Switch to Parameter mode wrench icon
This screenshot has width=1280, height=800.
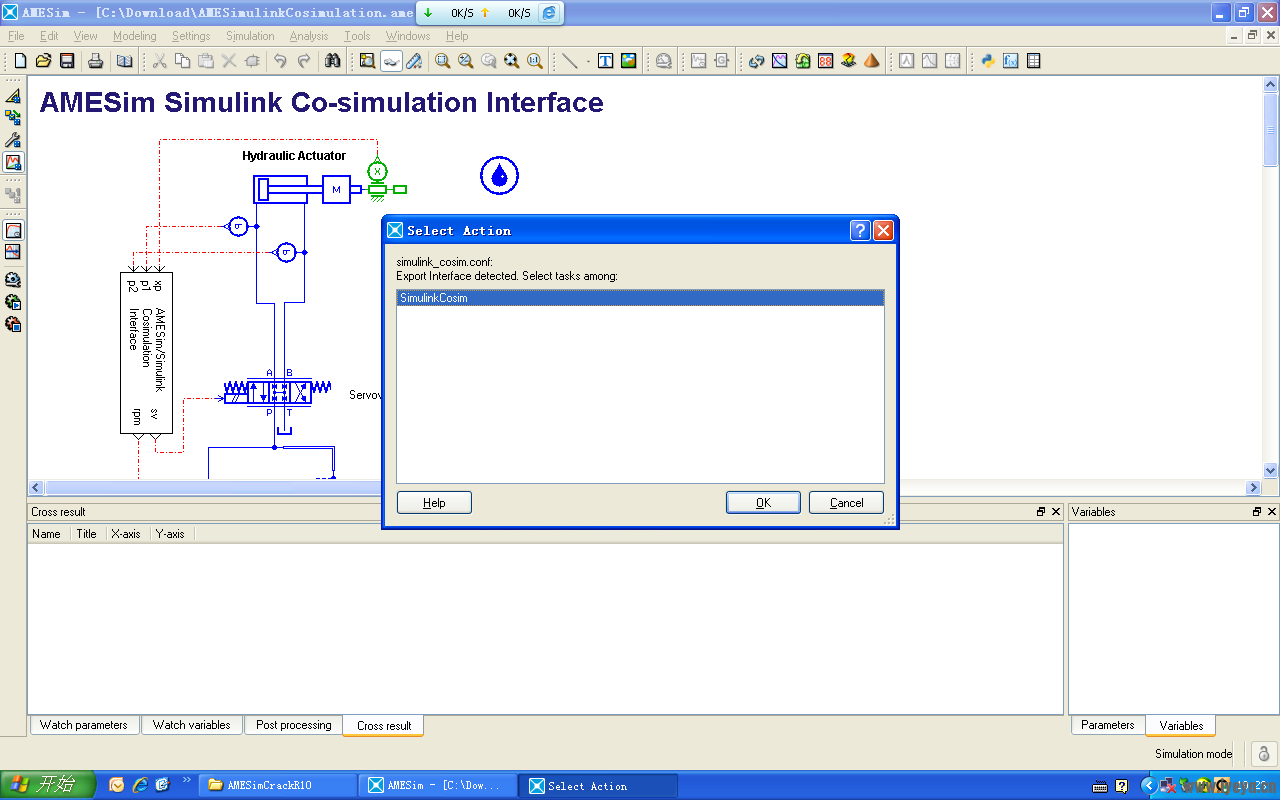click(13, 140)
